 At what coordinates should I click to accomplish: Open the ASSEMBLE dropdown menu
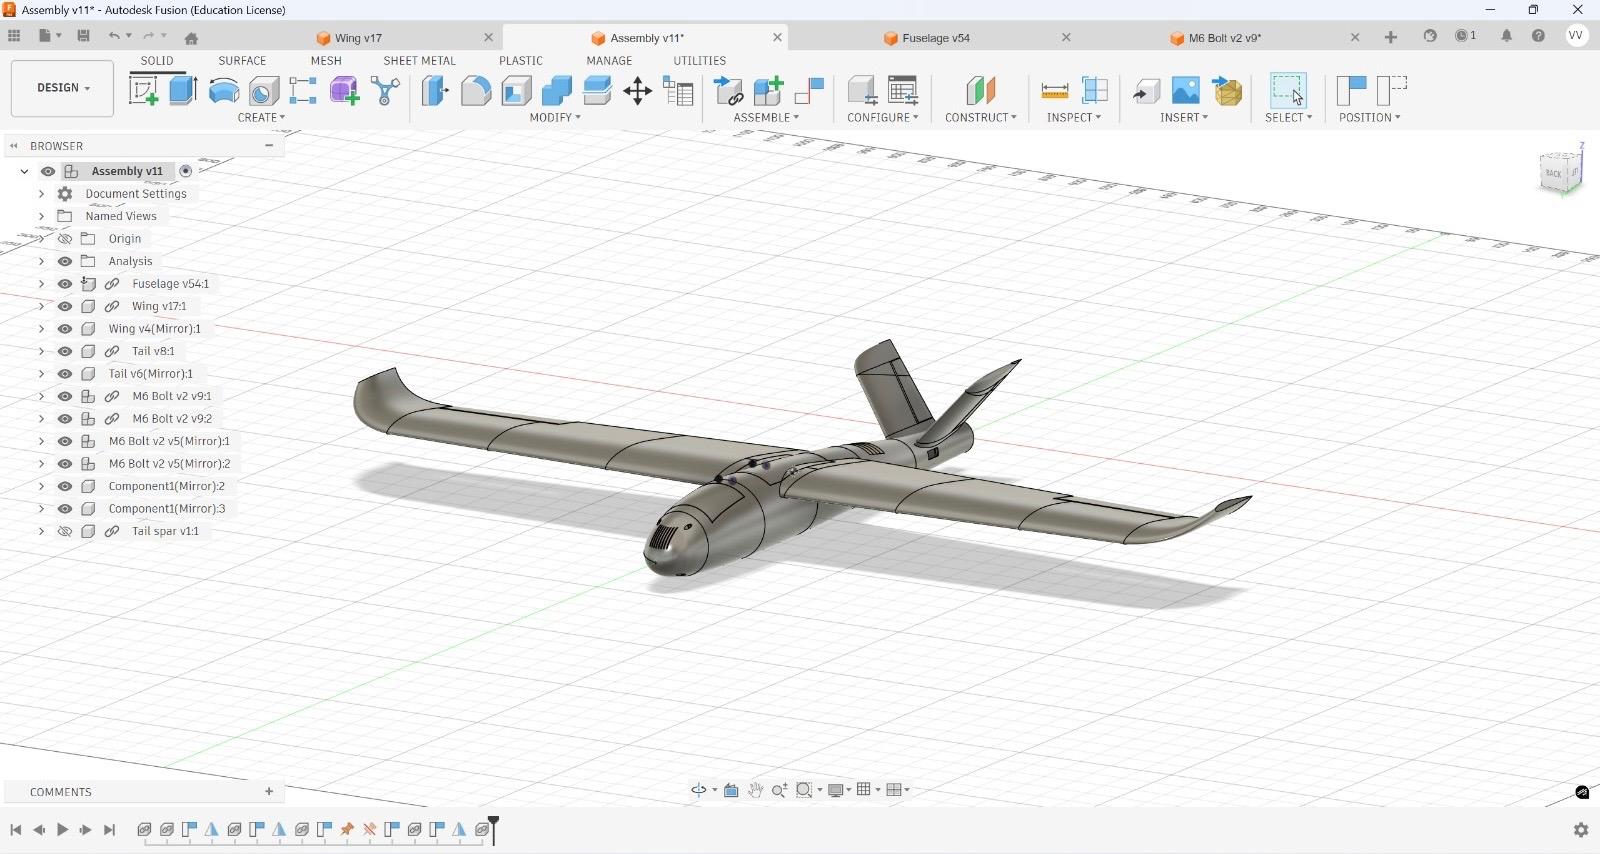tap(766, 117)
